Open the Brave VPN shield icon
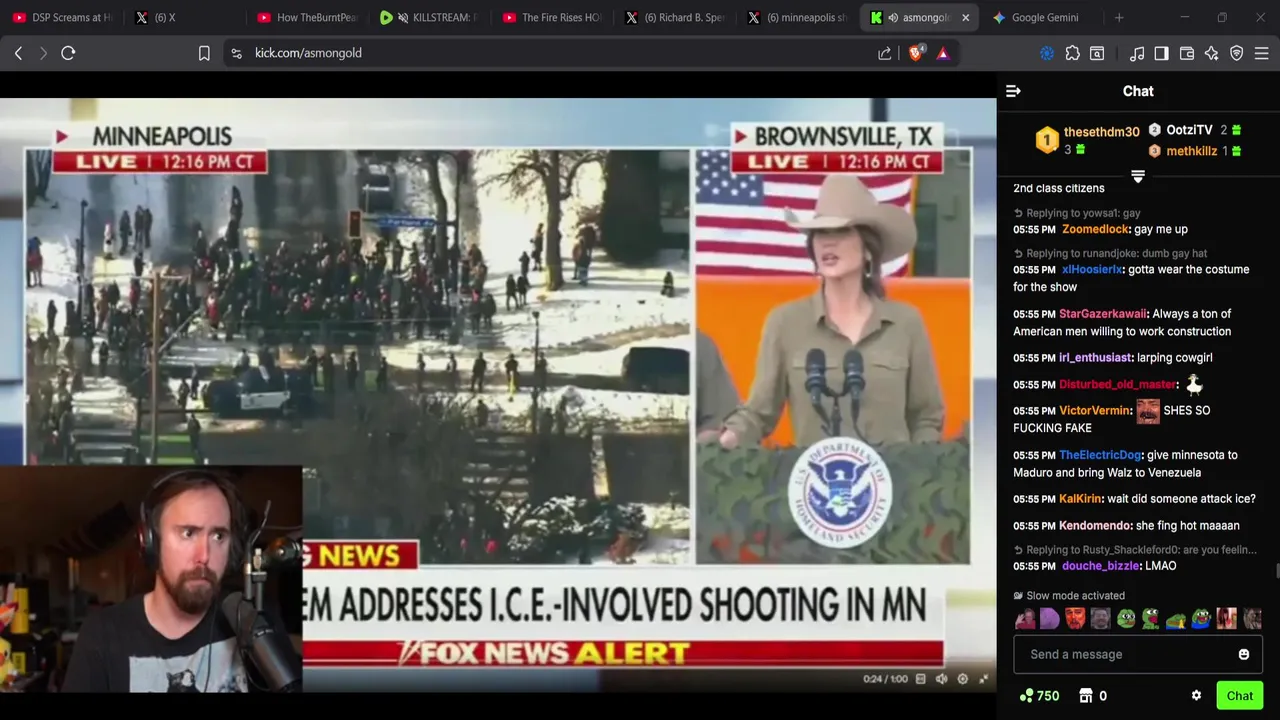Viewport: 1280px width, 720px height. (1237, 53)
